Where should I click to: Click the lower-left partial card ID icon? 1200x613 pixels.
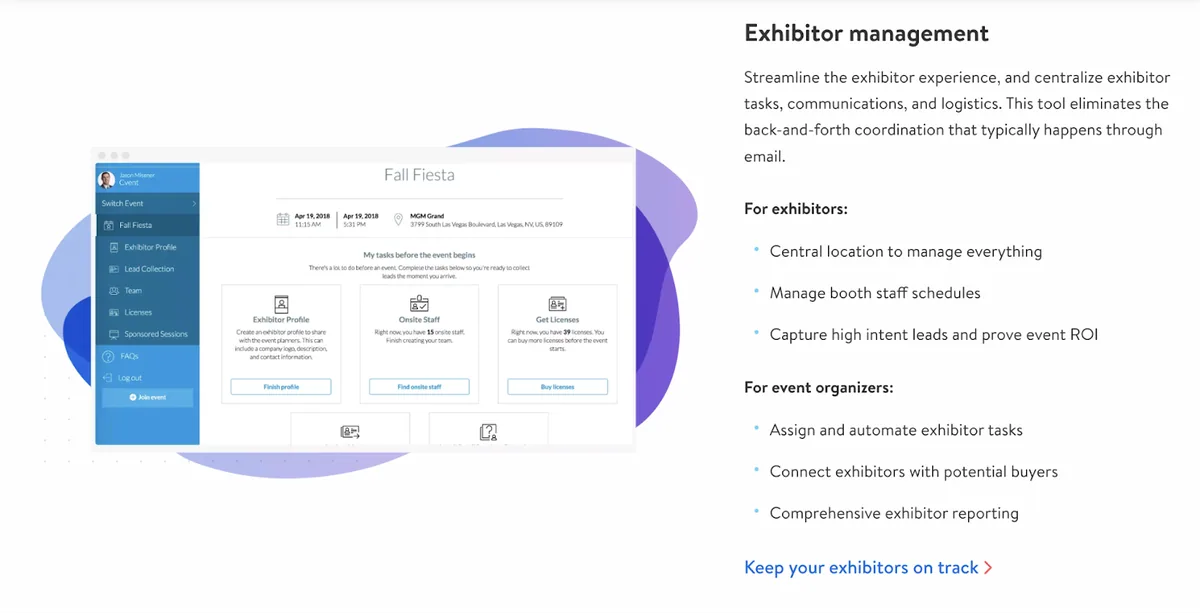point(350,432)
